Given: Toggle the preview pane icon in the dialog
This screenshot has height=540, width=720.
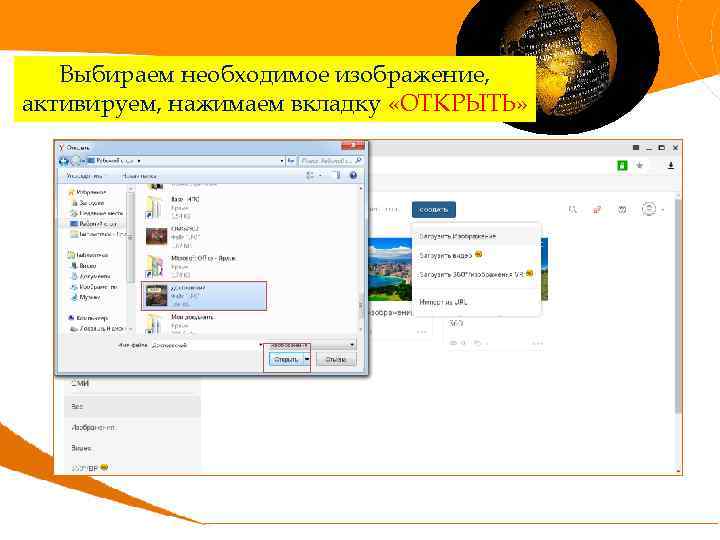Looking at the screenshot, I should pos(337,175).
